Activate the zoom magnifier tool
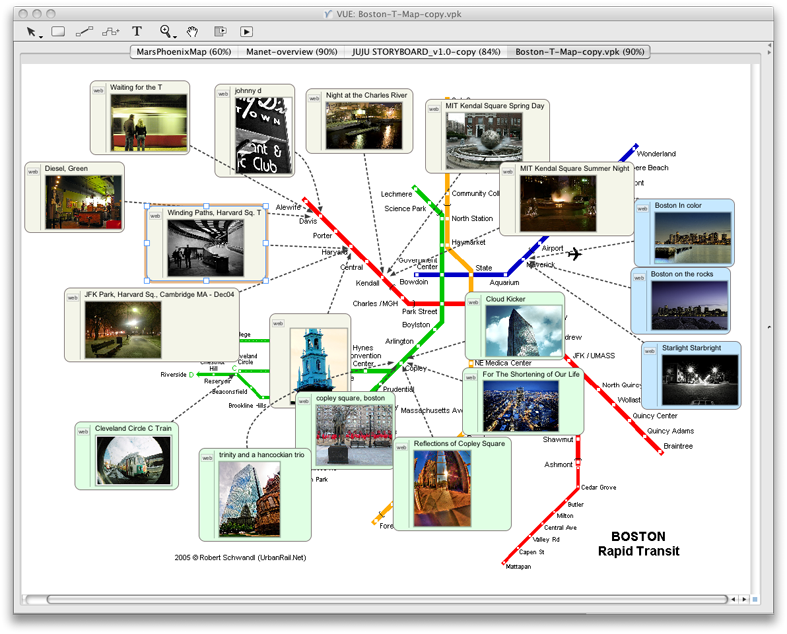The height and width of the screenshot is (634, 787). click(x=165, y=31)
